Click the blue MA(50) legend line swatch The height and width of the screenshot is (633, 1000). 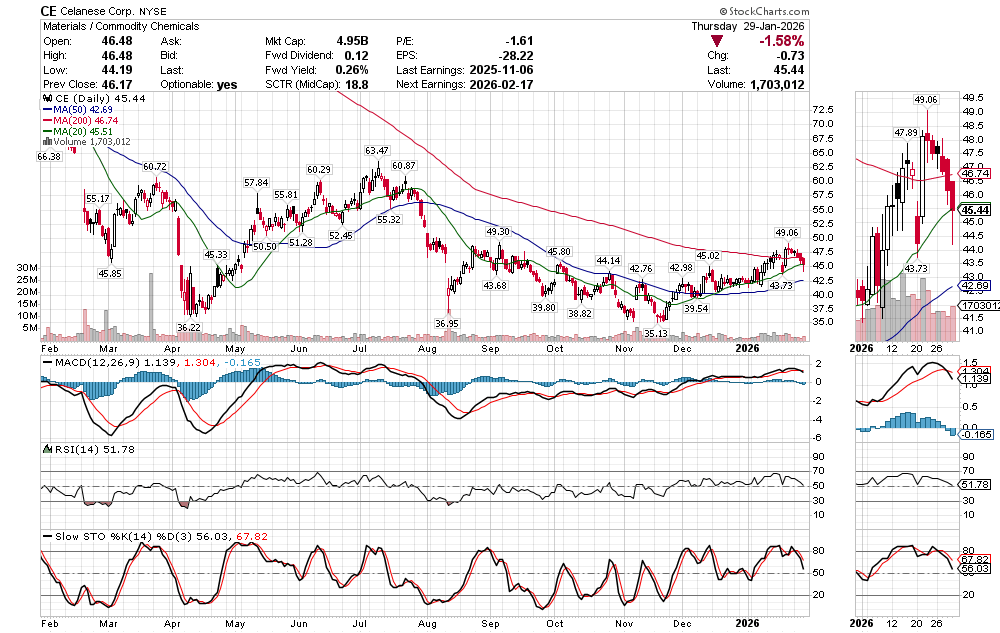(x=45, y=111)
